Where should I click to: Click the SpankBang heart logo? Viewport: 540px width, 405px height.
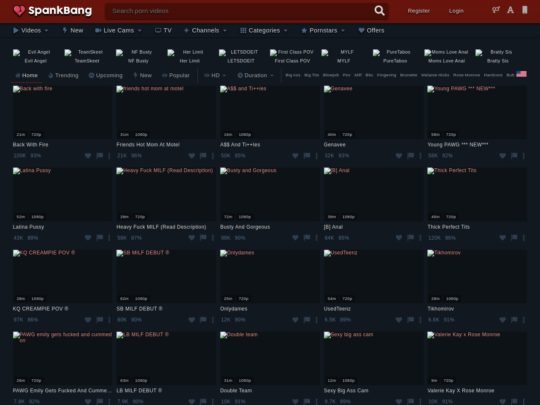pos(19,11)
